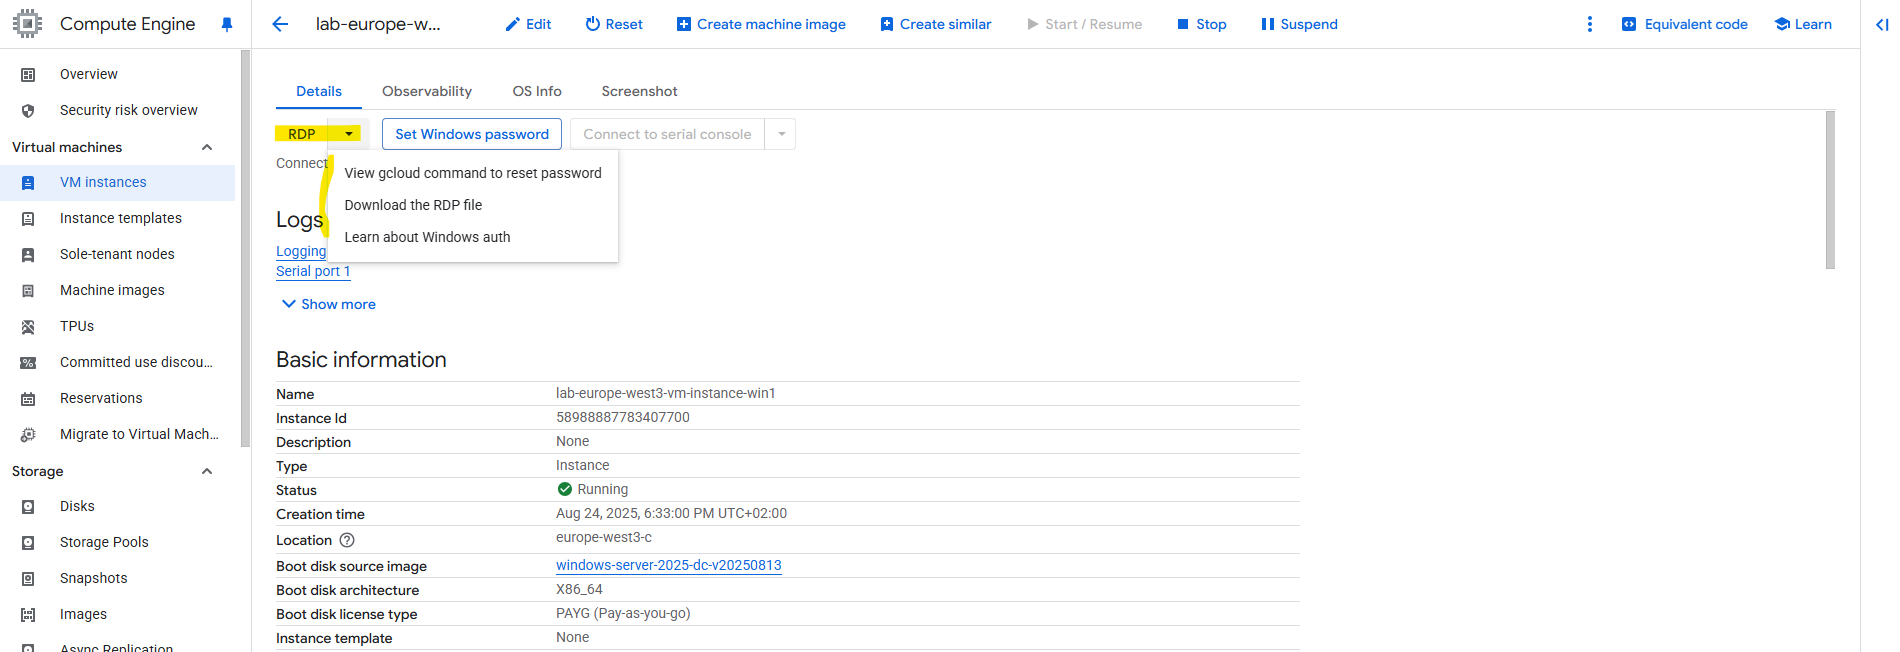This screenshot has height=652, width=1900.
Task: Select View gcloud command to reset password
Action: (473, 173)
